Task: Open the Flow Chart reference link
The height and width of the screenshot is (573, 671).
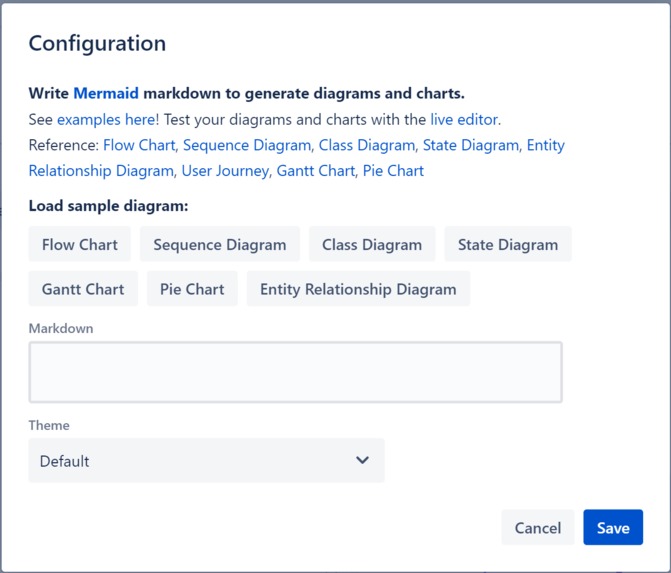Action: point(139,145)
